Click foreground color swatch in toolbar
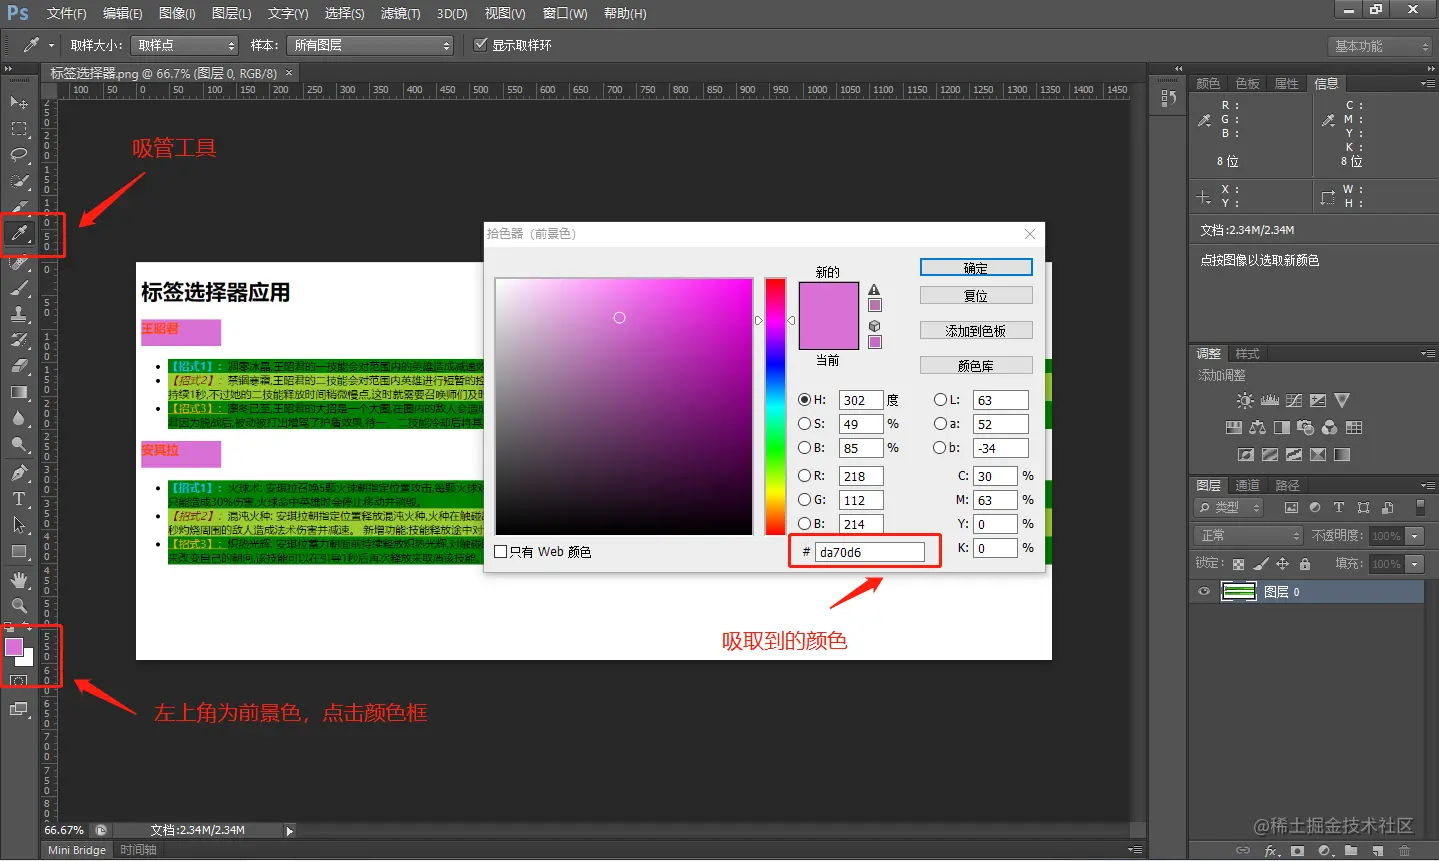The image size is (1439, 861). click(14, 647)
